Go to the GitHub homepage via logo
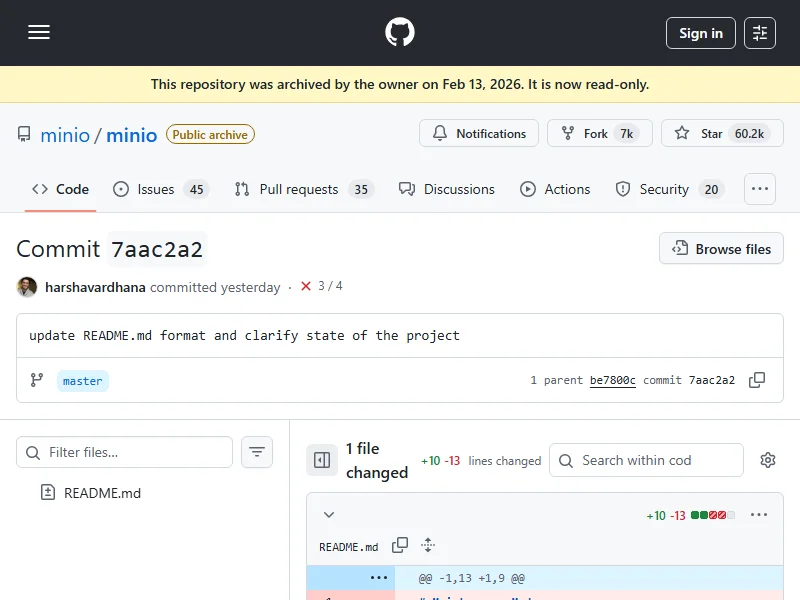800x600 pixels. (400, 33)
